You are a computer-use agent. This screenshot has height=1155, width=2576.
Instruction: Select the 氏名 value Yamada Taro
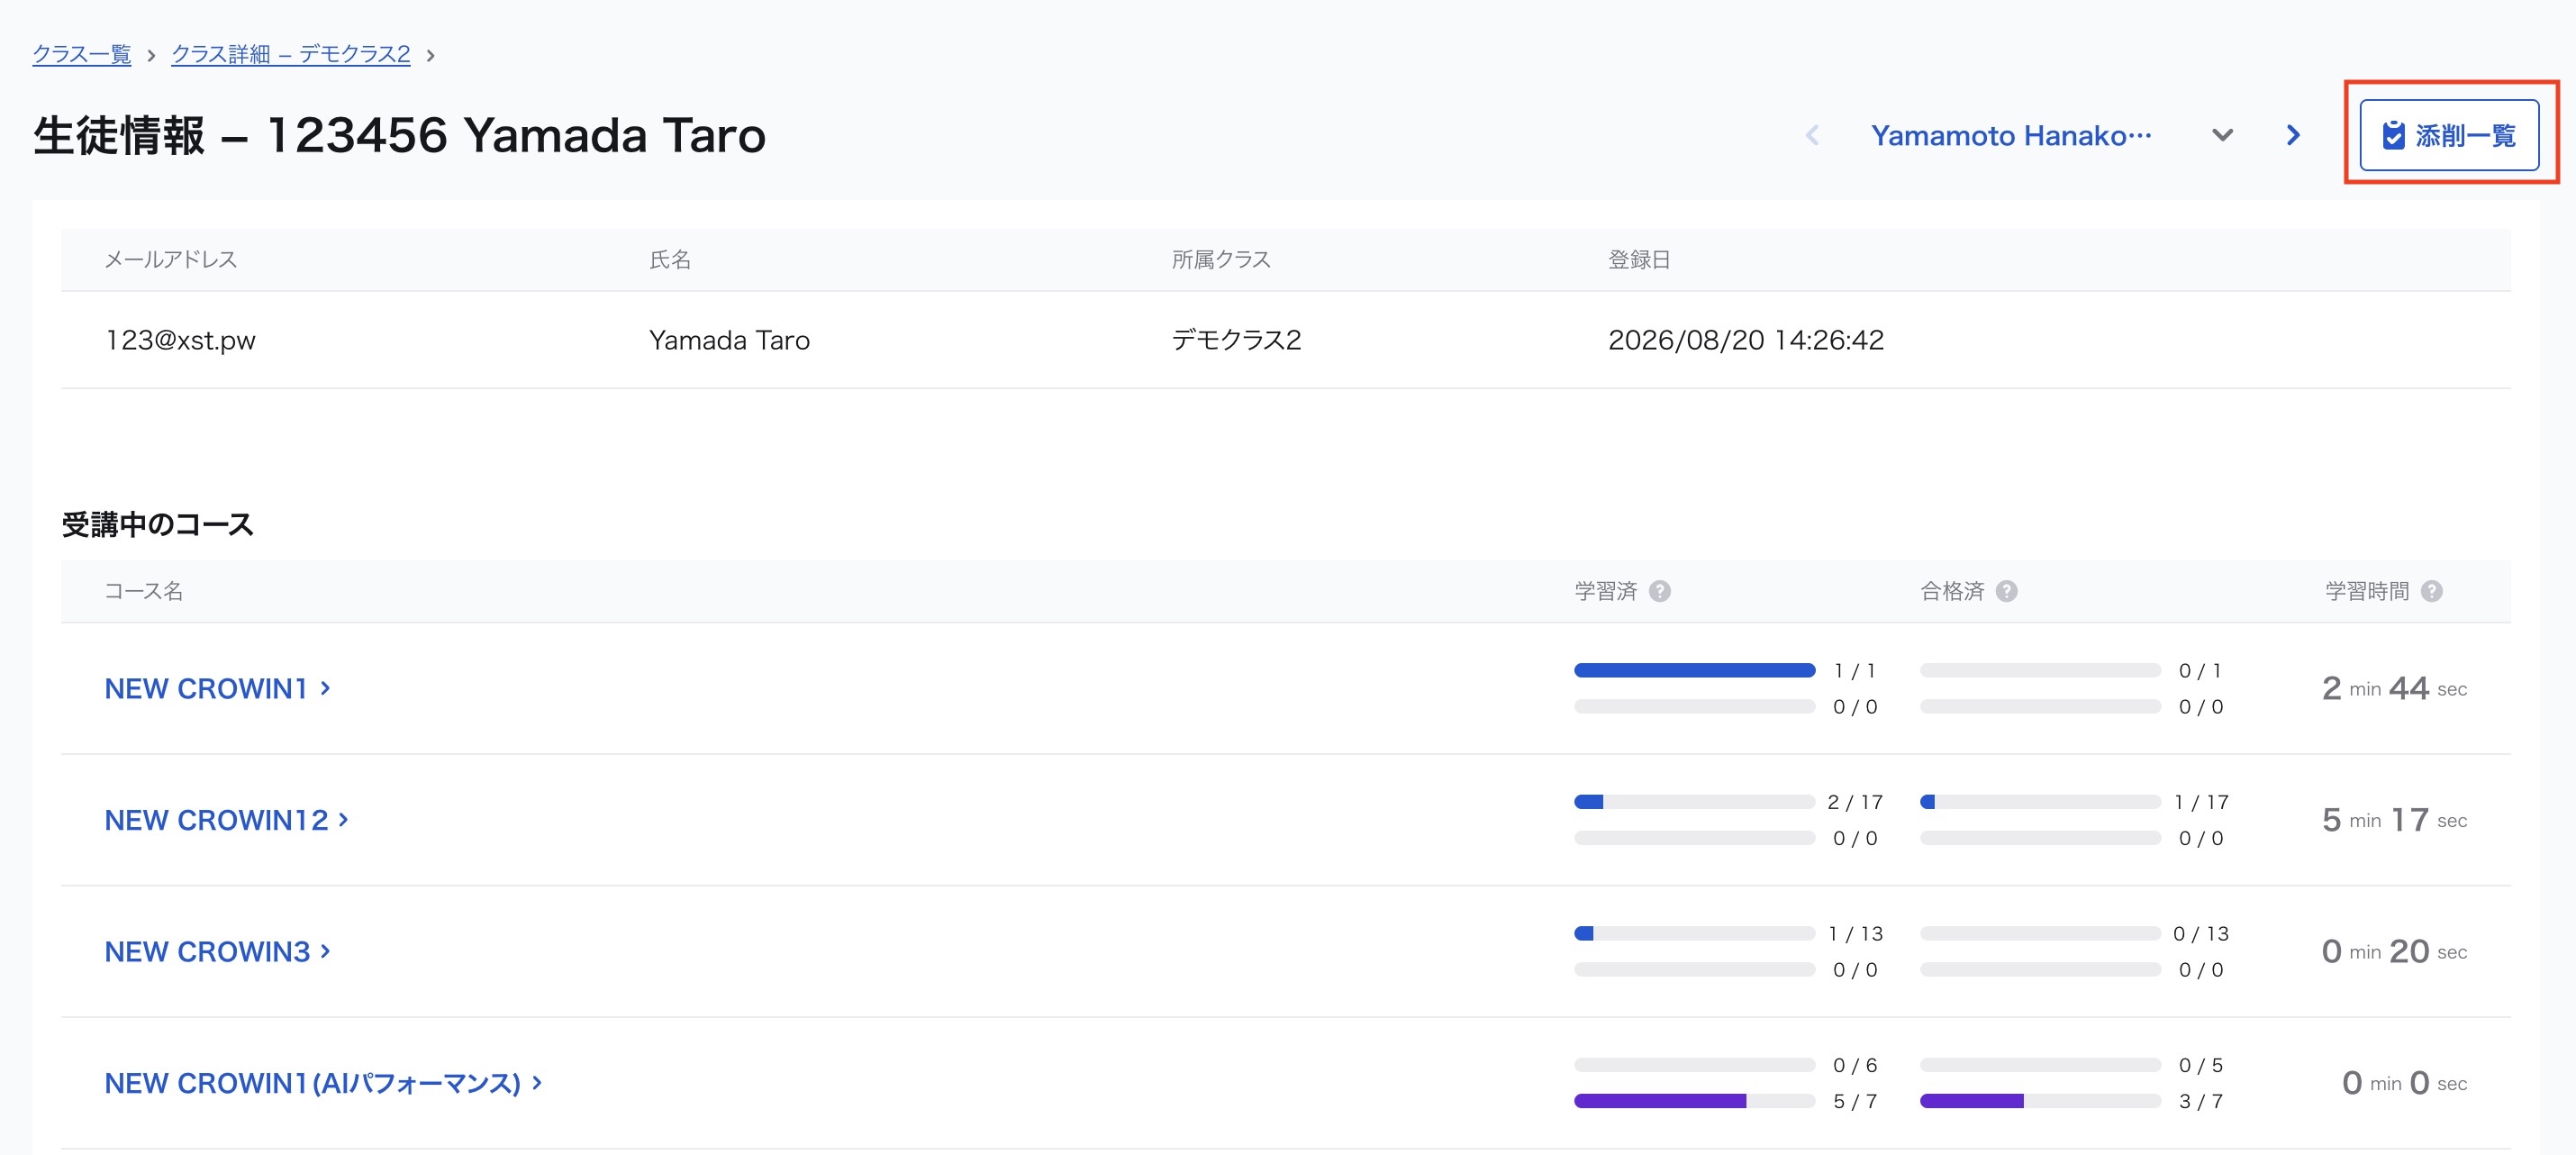729,340
